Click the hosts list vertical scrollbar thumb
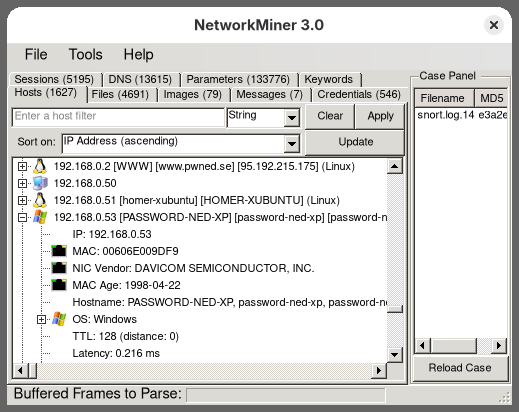Viewport: 519px width, 412px height. pos(395,309)
